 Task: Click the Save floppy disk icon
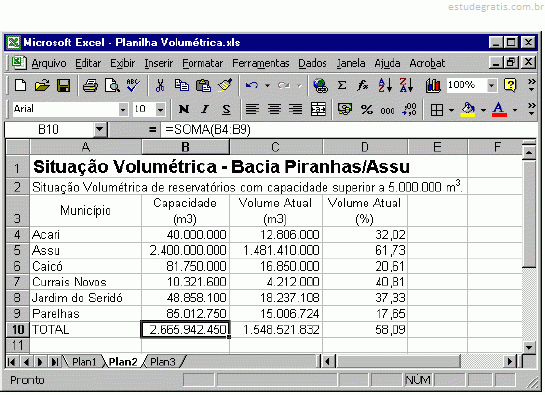(x=64, y=86)
